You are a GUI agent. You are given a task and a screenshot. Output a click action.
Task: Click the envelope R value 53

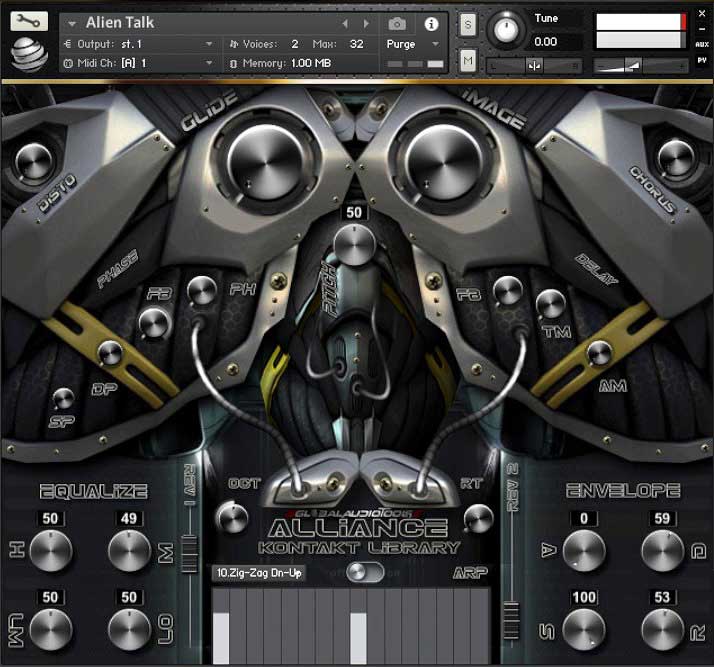pyautogui.click(x=662, y=597)
